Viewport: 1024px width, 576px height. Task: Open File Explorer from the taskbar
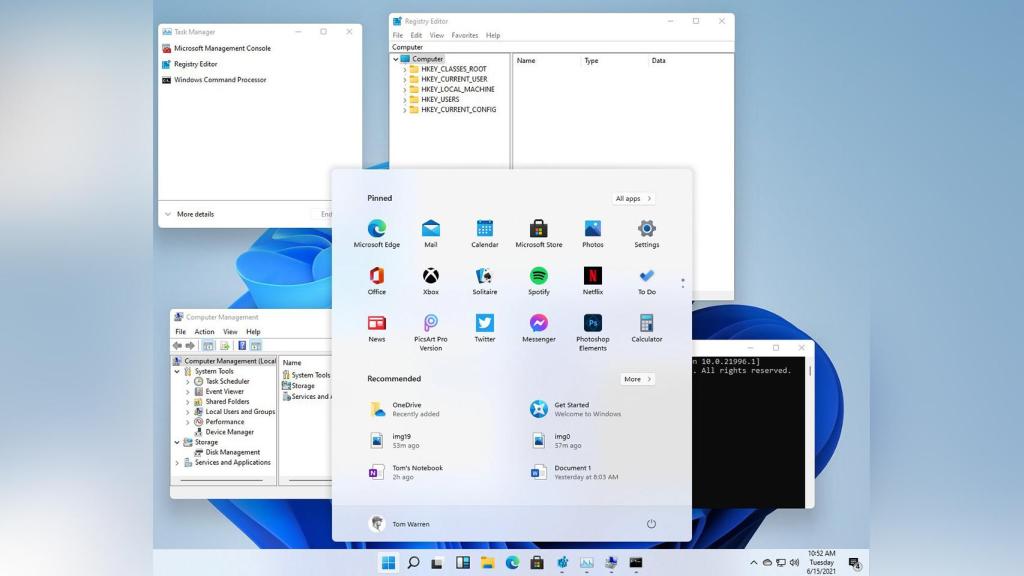[x=488, y=562]
